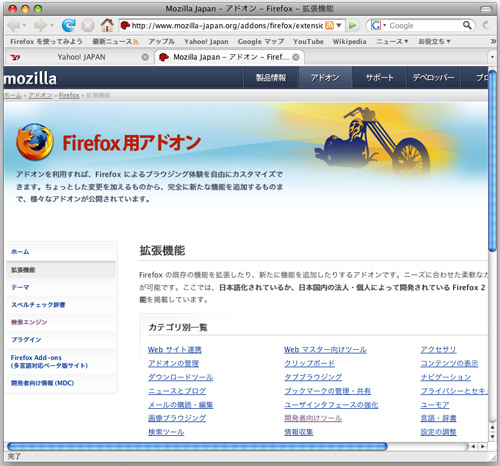This screenshot has height=466, width=500.
Task: Open the 製品情報 navigation menu
Action: coord(271,78)
